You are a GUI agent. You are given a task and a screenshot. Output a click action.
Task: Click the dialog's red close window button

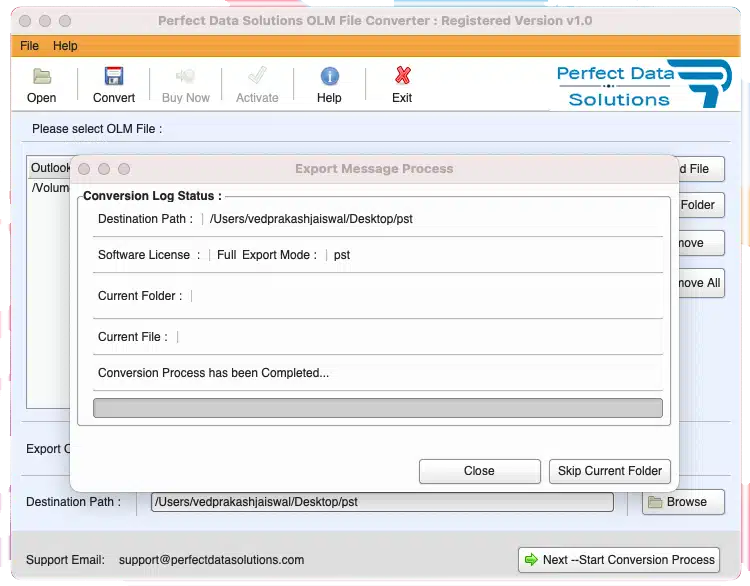click(x=84, y=169)
